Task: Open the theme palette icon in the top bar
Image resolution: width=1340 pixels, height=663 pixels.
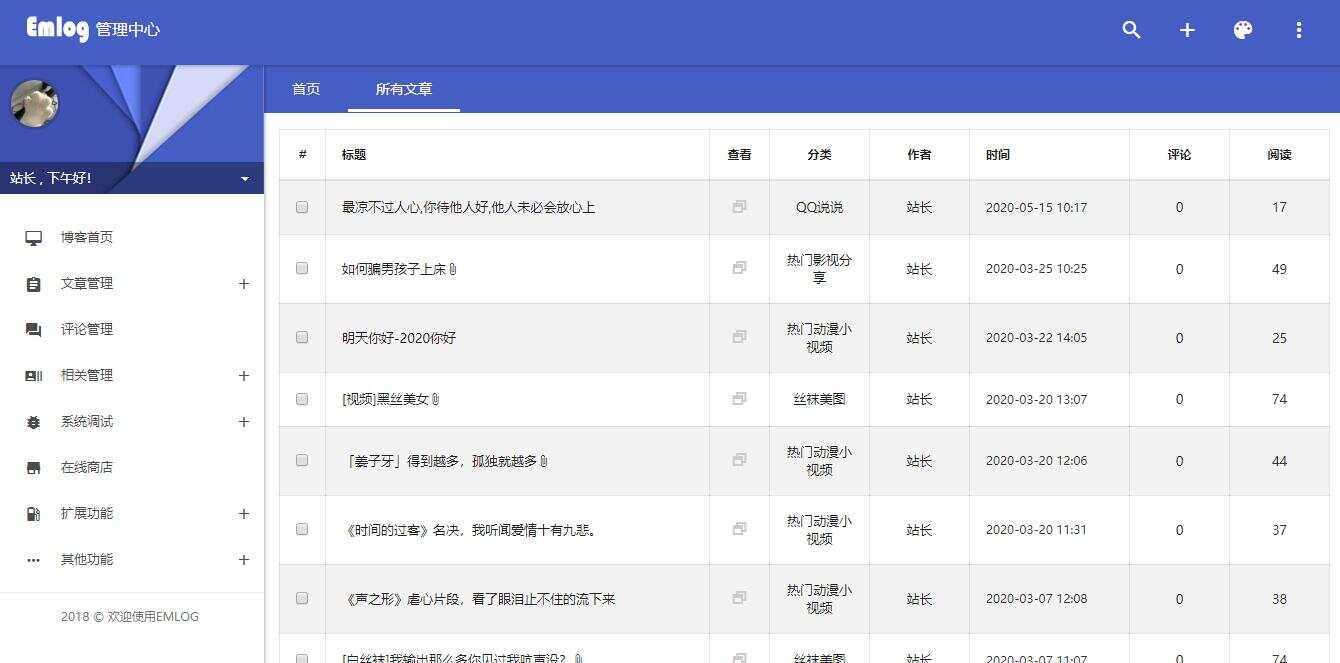Action: point(1243,30)
